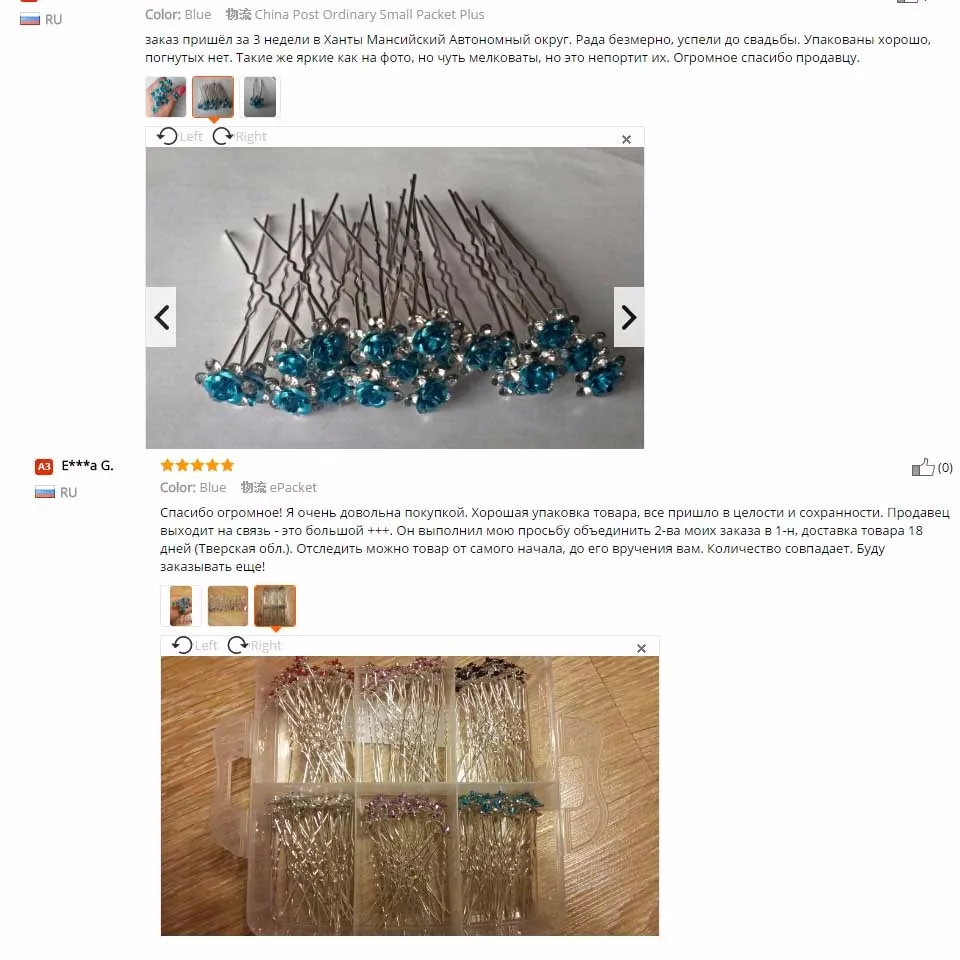Screen dimensions: 960x960
Task: Open middle thumbnail in E***a G.'s review
Action: (x=228, y=606)
